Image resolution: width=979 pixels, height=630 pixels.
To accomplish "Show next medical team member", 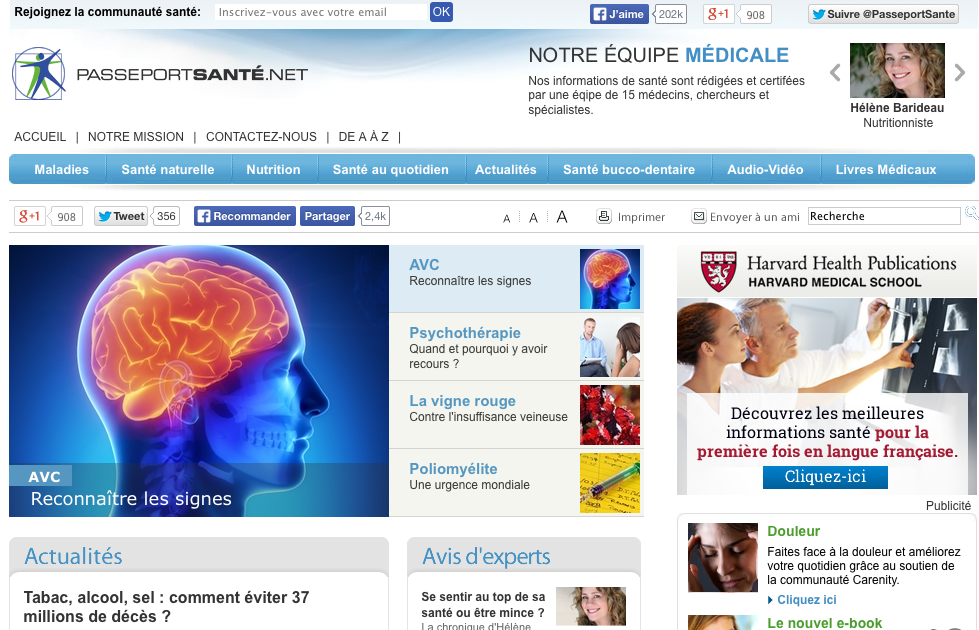I will coord(960,72).
